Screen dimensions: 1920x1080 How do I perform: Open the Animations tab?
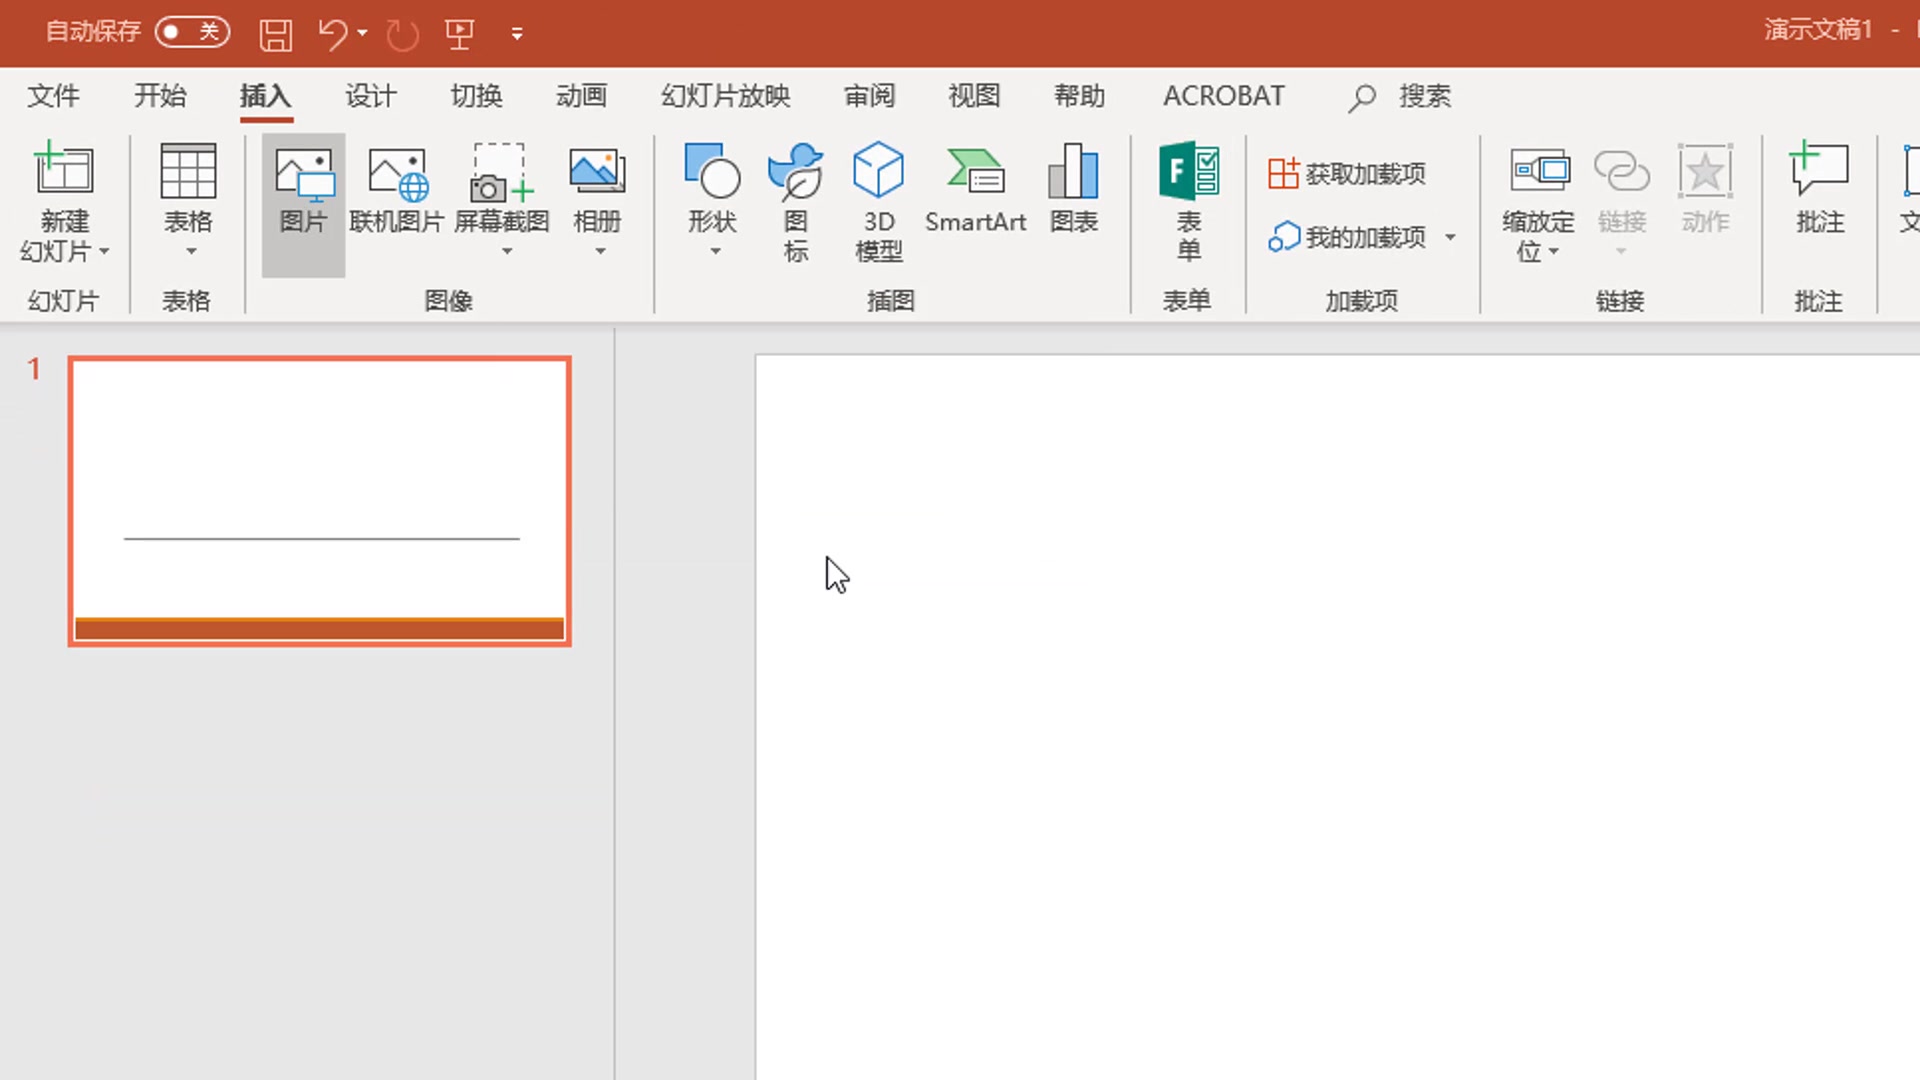click(581, 96)
